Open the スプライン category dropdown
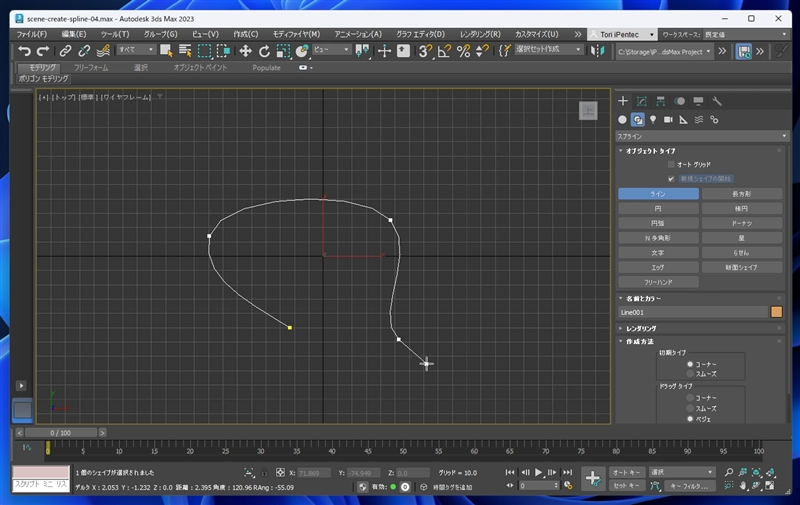The image size is (800, 505). (702, 136)
